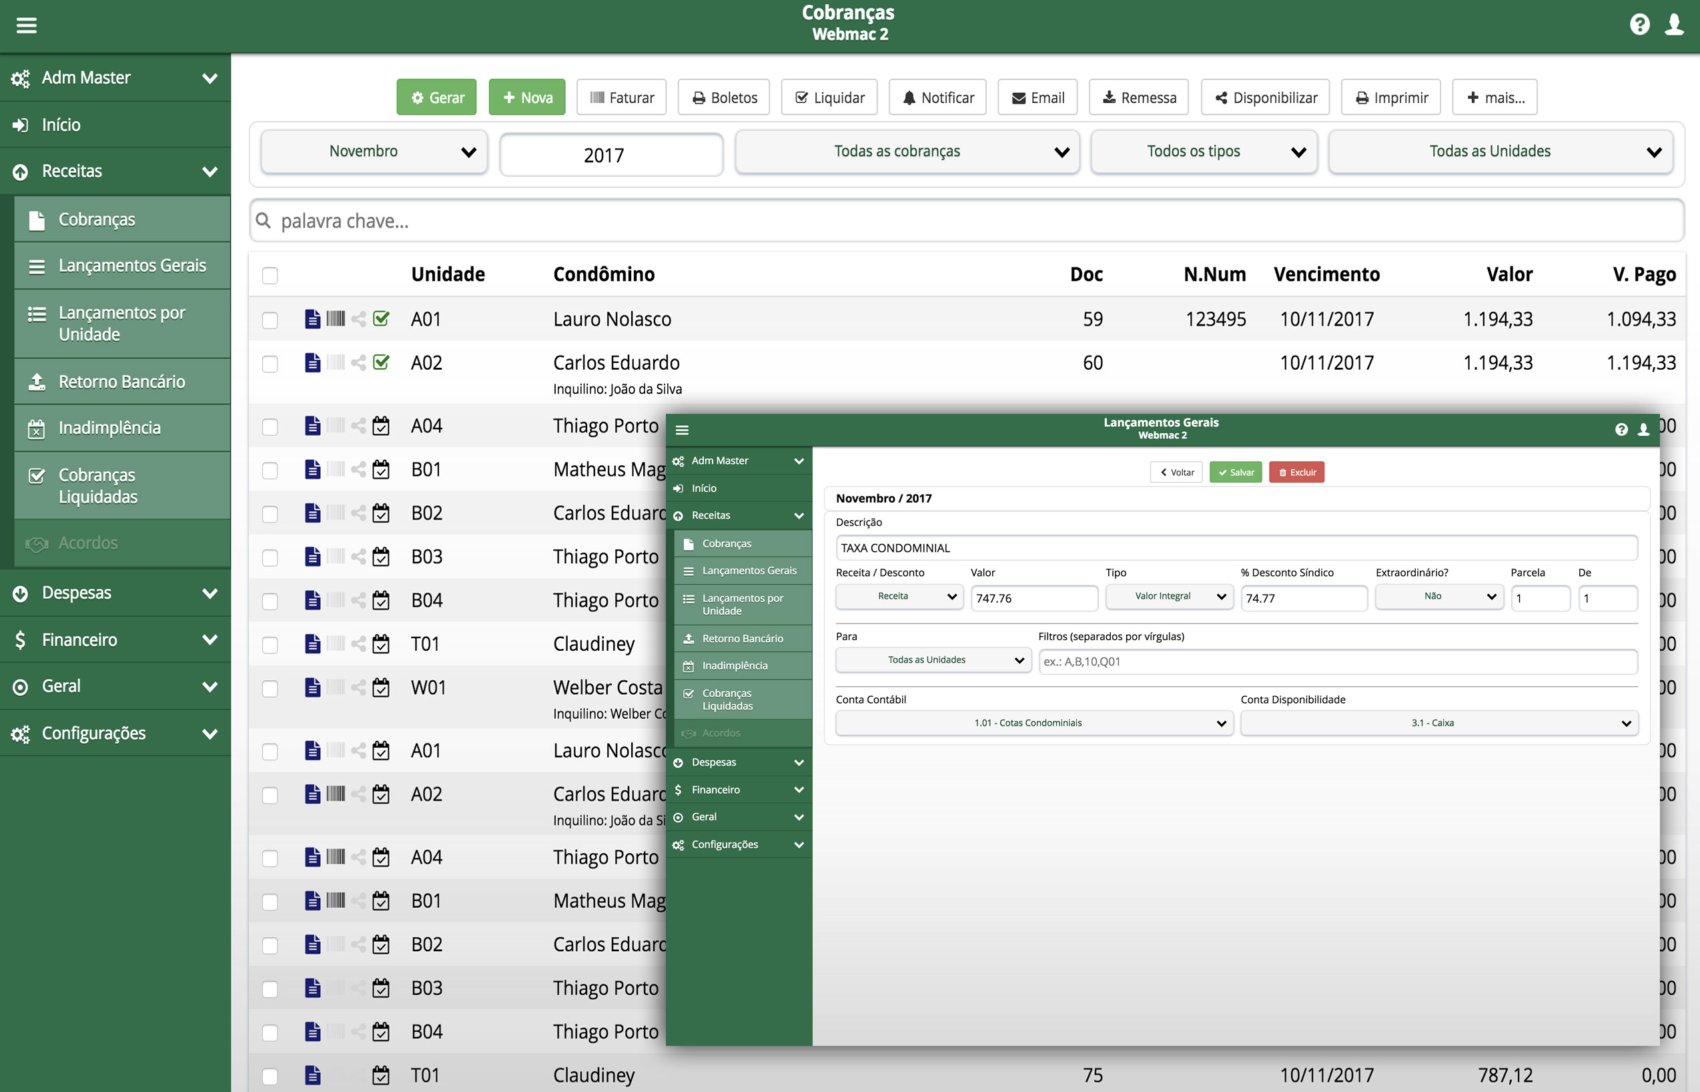The image size is (1700, 1092).
Task: Click the help question mark icon
Action: tap(1639, 25)
